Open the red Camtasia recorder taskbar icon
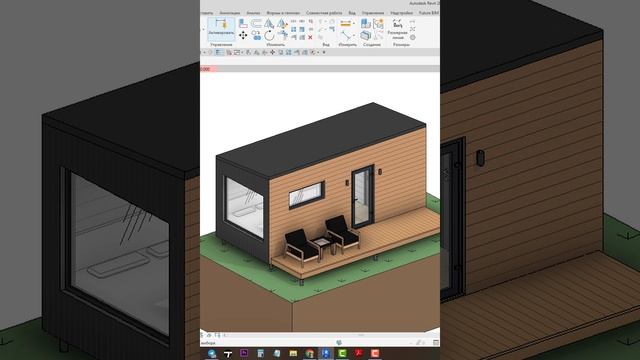 375,353
